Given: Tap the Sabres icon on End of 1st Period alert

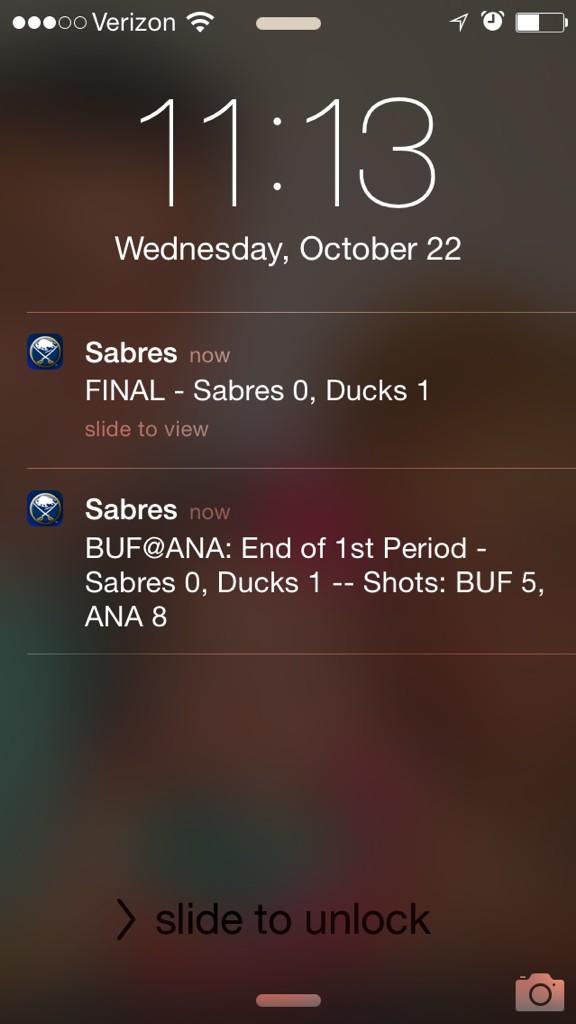Looking at the screenshot, I should 45,508.
